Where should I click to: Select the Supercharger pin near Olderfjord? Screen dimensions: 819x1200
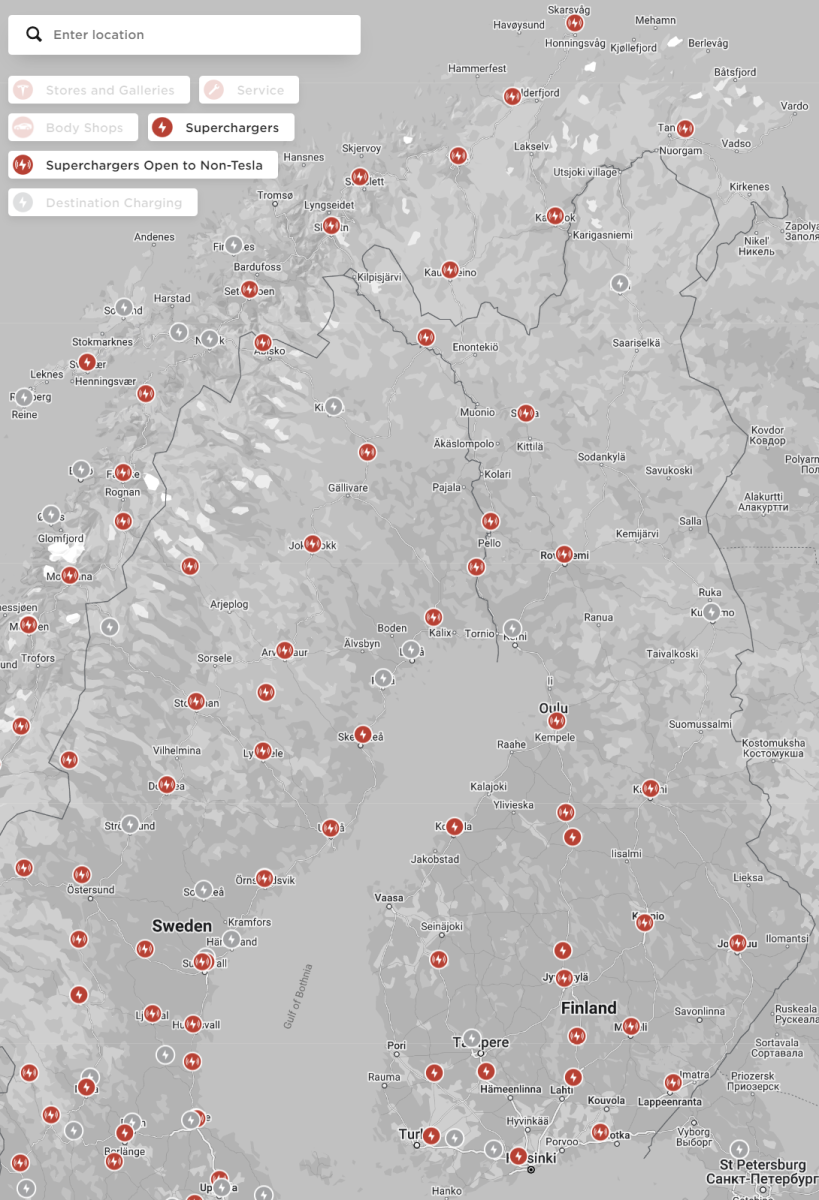pos(512,96)
